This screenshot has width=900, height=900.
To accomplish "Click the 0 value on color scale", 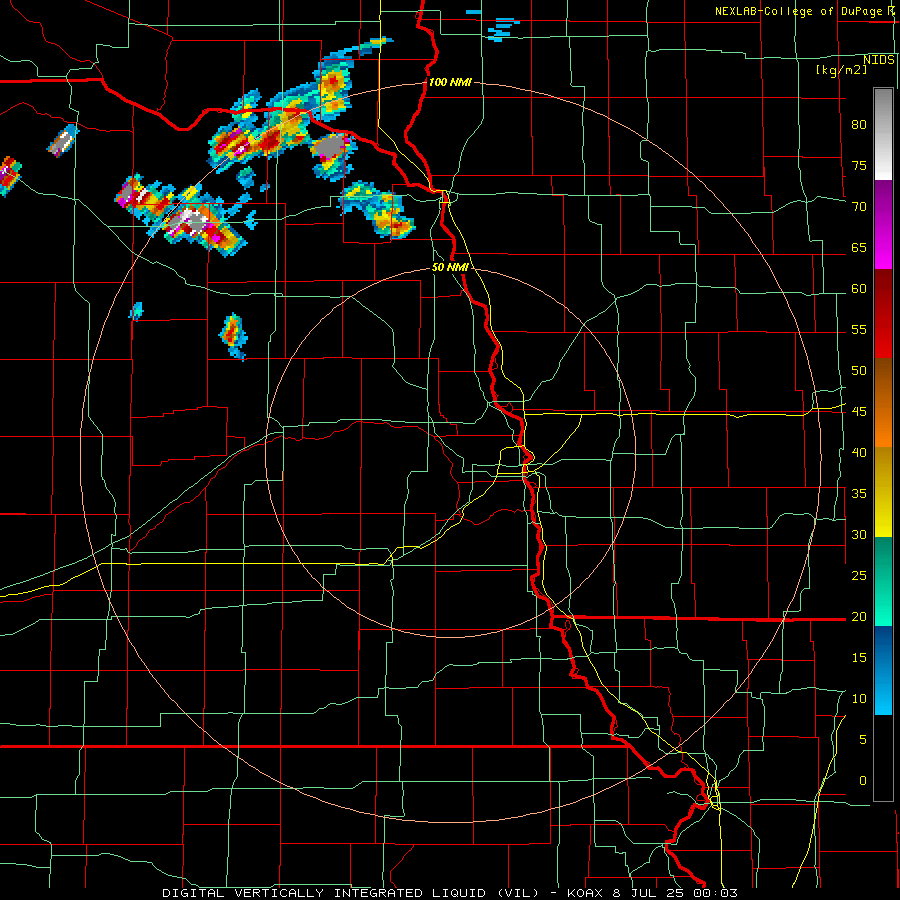I will (863, 781).
